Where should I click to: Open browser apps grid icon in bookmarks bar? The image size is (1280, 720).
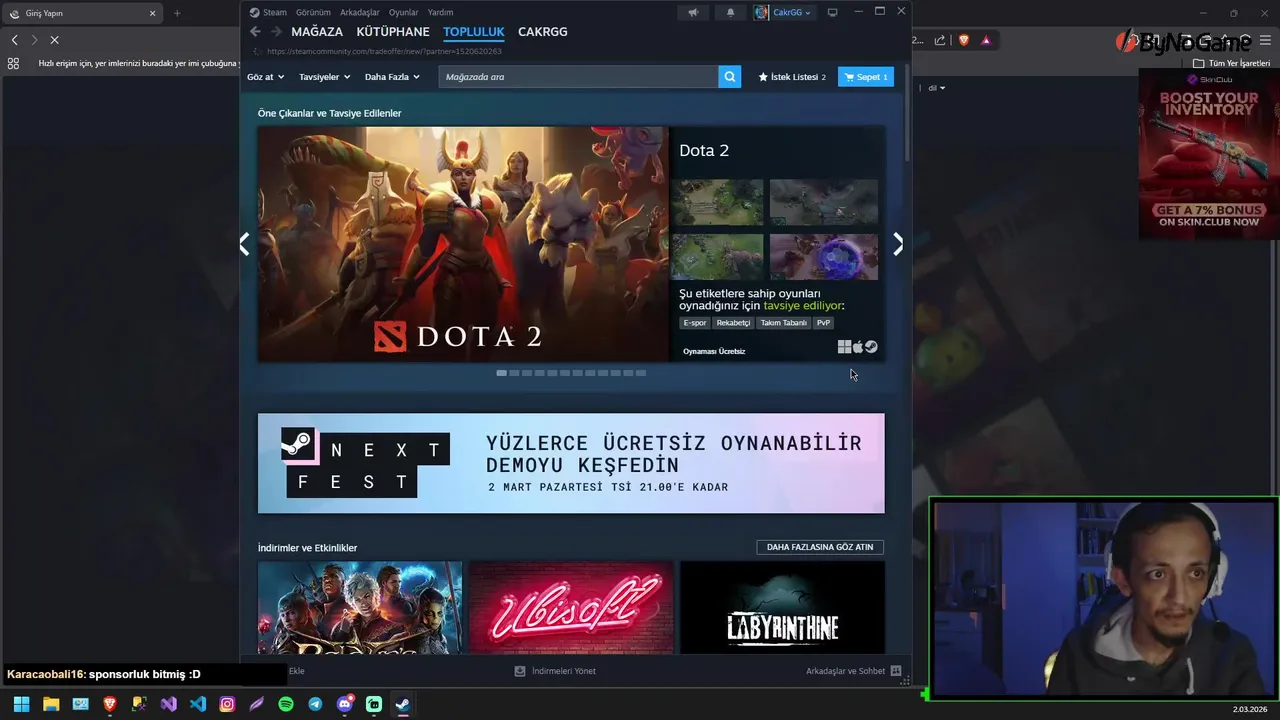[x=13, y=63]
